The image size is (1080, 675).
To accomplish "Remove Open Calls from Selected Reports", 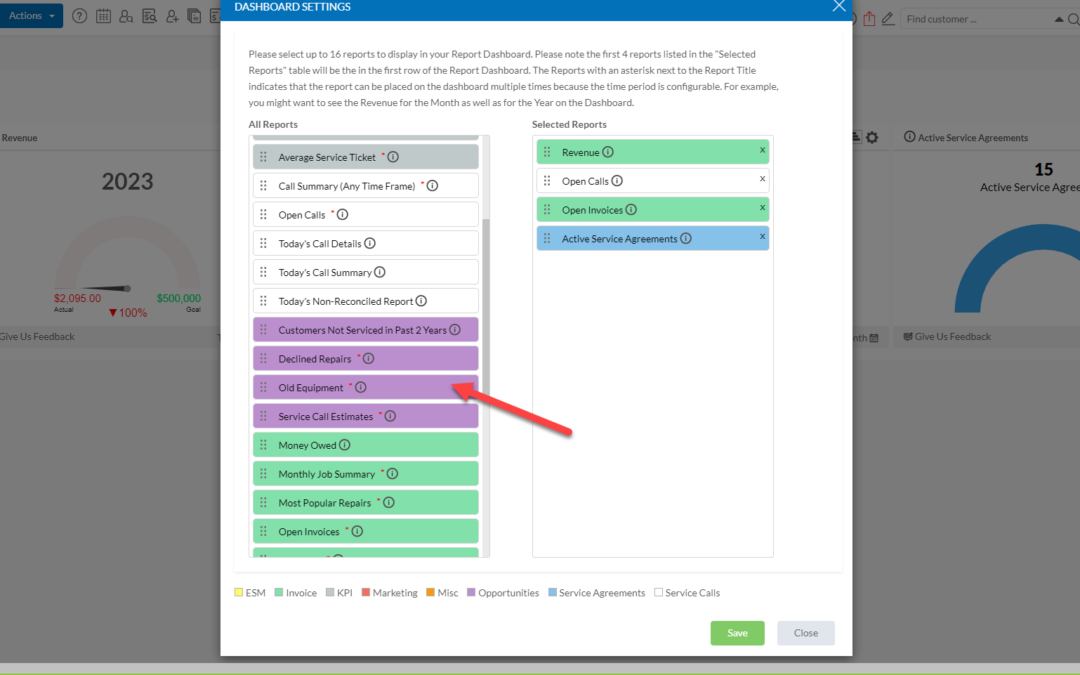I will click(x=763, y=180).
